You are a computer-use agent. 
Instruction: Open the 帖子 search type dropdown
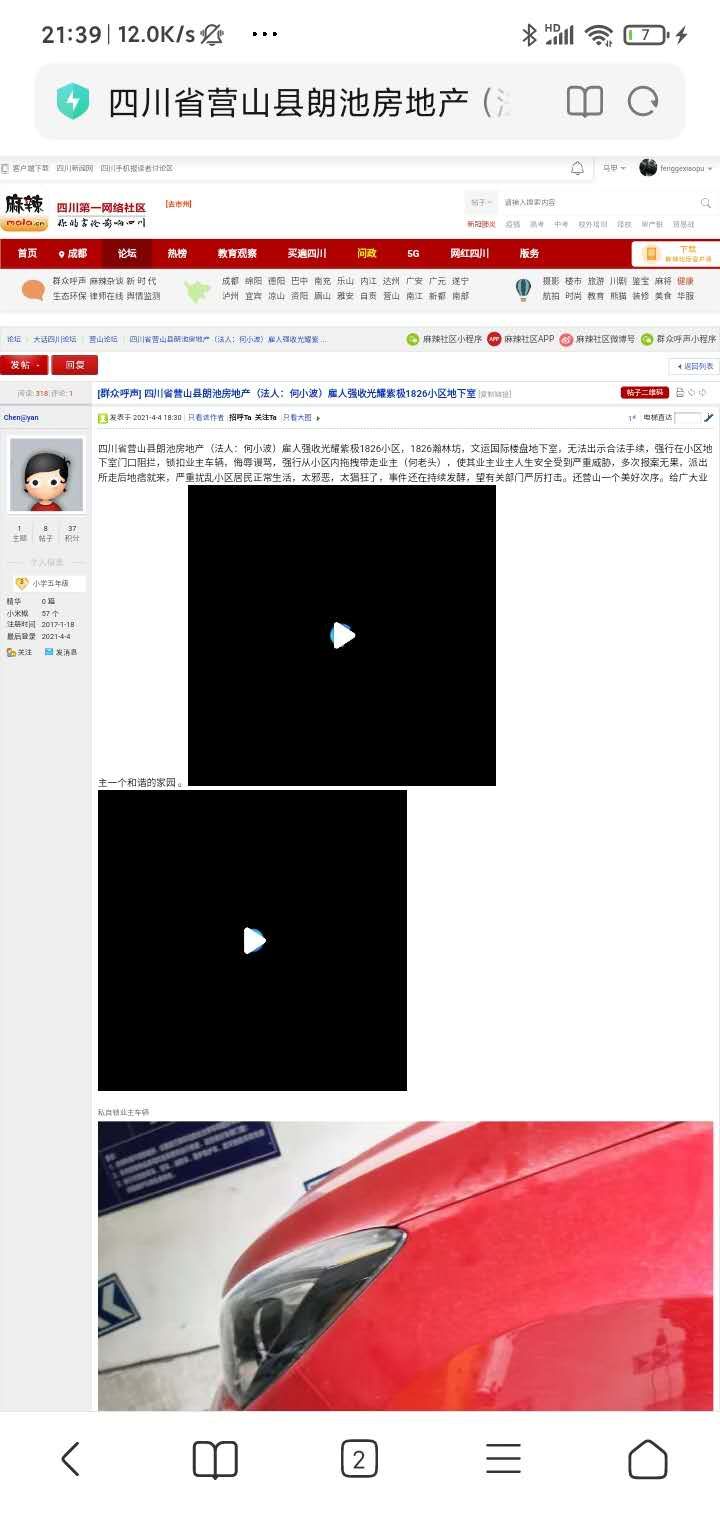[482, 203]
